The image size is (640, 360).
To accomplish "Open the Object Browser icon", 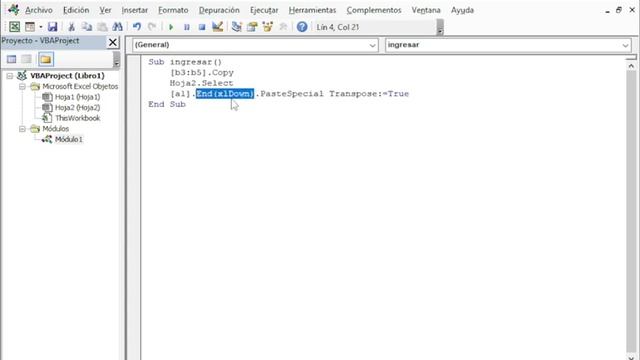I will 267,27.
